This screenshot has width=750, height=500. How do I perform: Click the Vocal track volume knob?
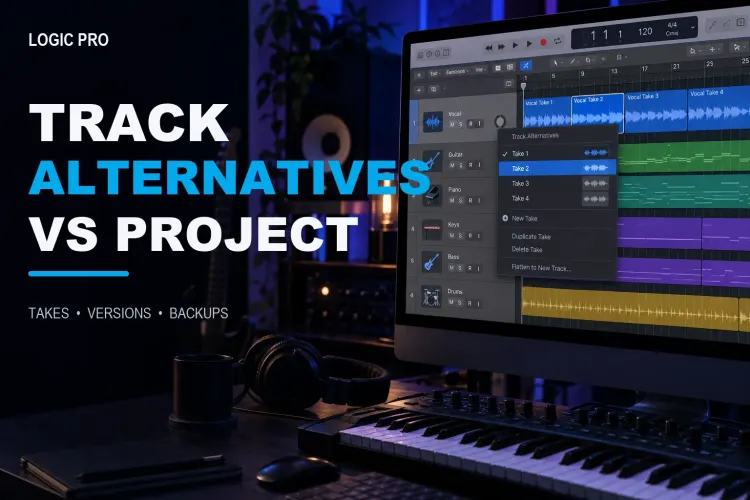(500, 121)
